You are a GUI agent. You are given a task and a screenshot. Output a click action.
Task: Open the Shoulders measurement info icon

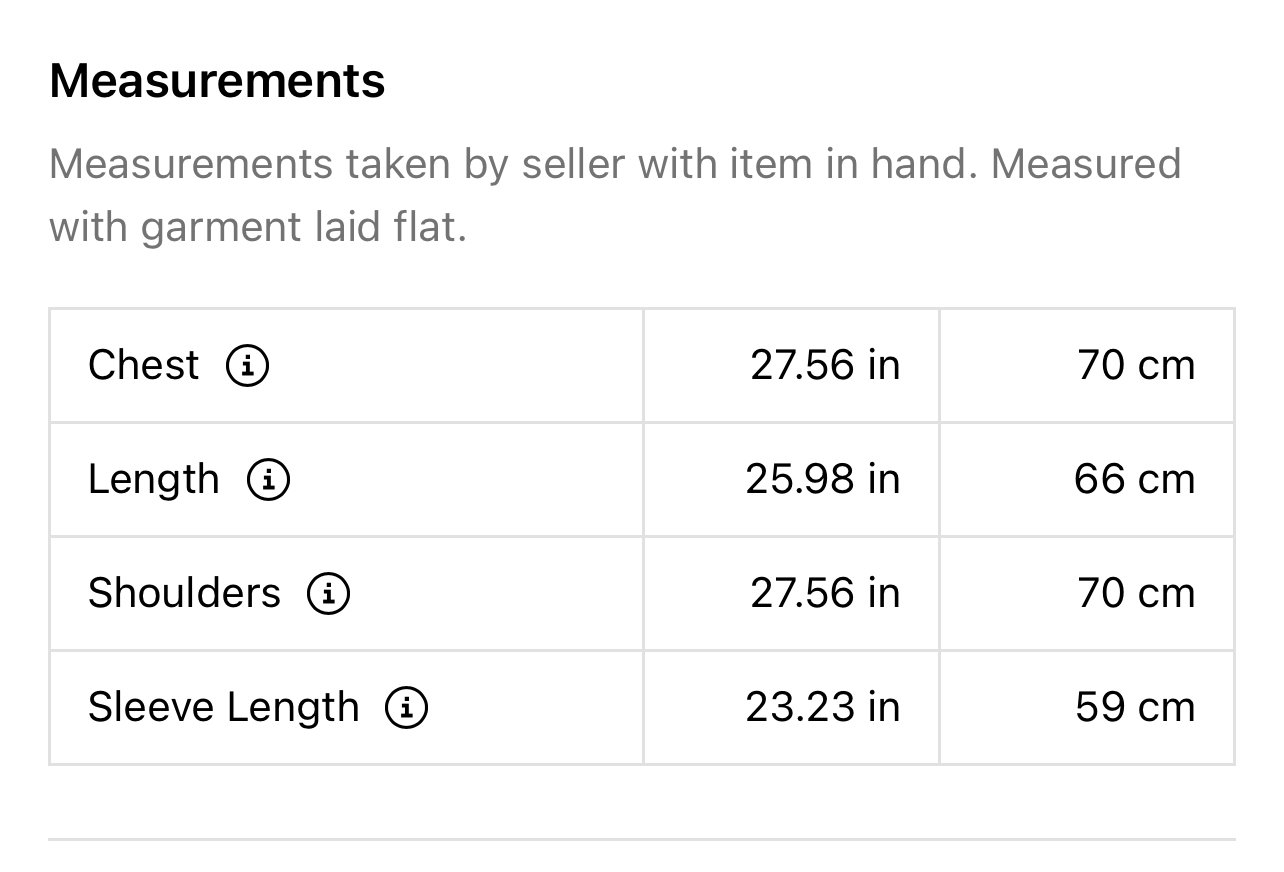tap(328, 594)
